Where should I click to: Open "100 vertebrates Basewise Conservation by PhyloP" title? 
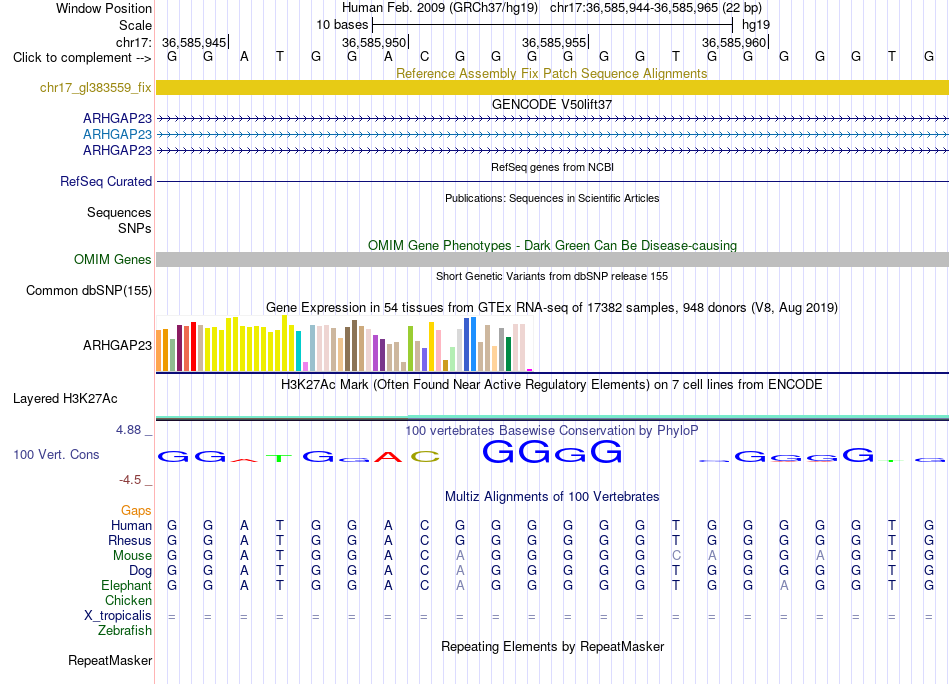pos(552,431)
